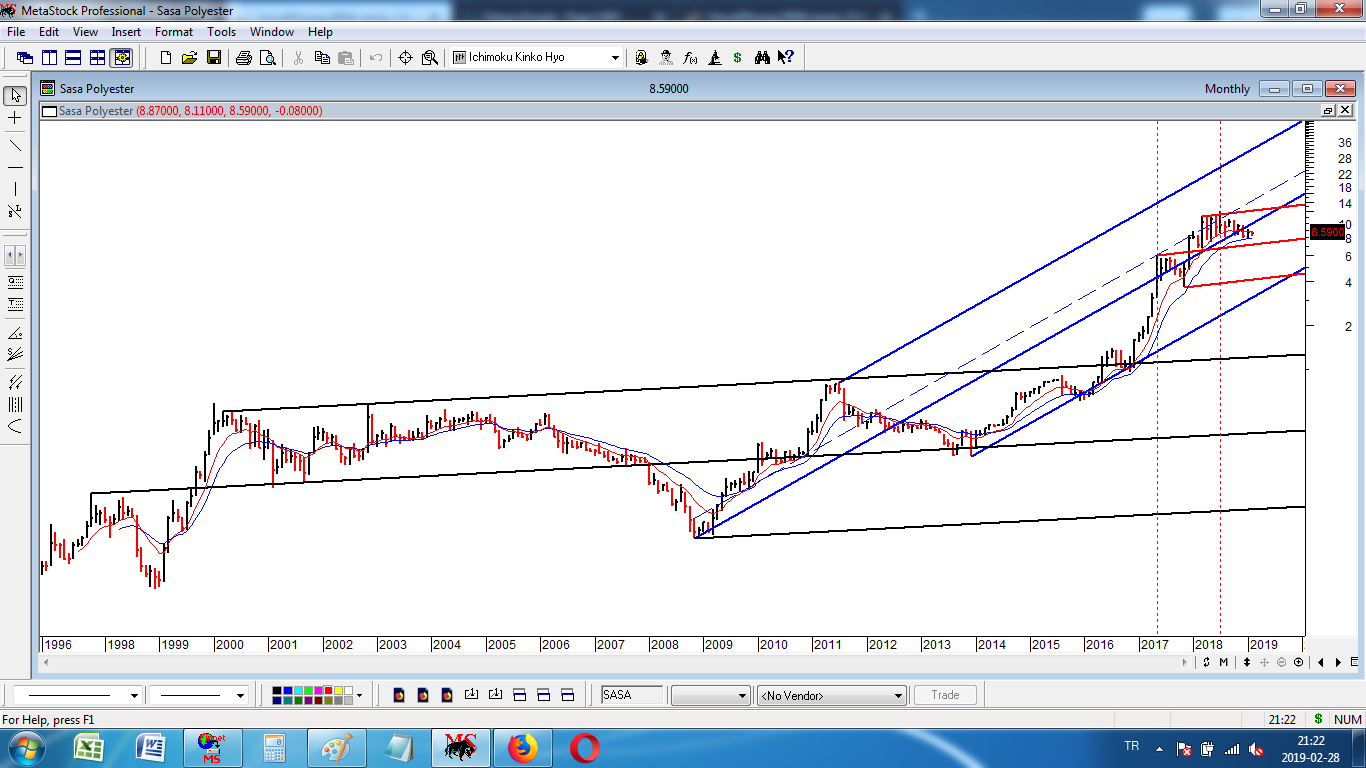Open the View menu

point(85,32)
